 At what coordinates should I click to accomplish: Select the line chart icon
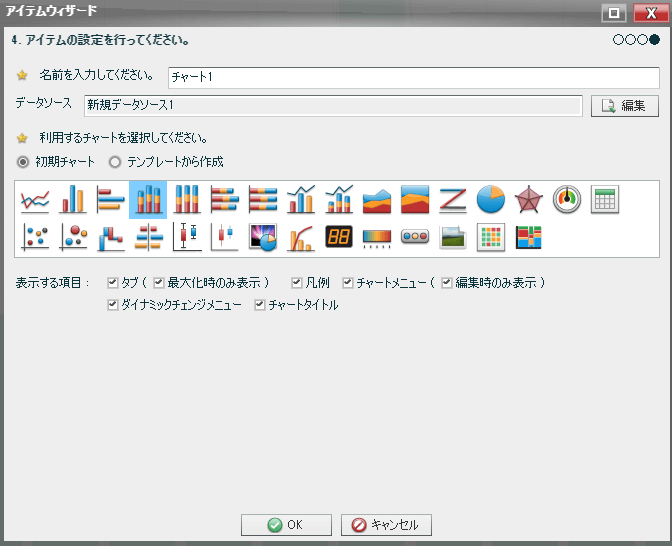point(35,200)
